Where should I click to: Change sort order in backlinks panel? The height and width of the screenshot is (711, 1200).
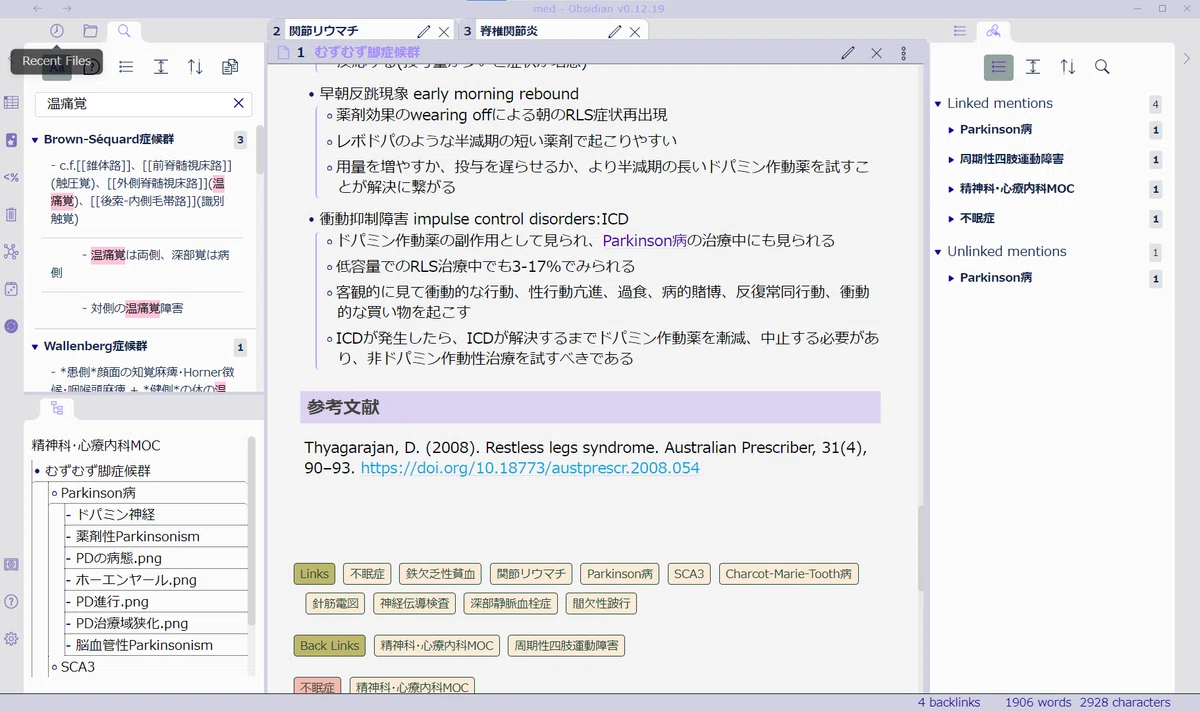point(1068,67)
